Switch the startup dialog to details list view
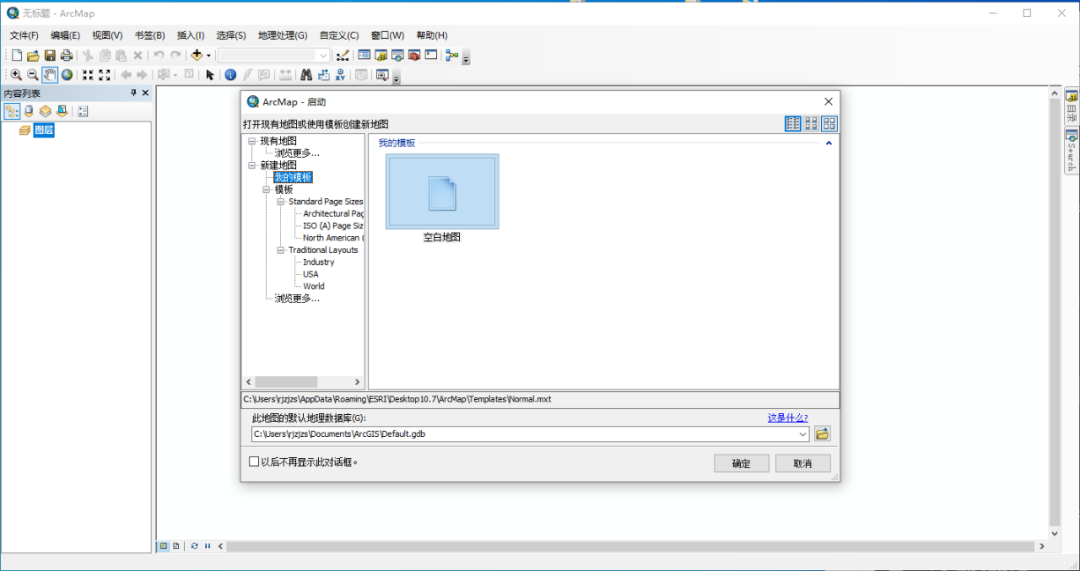This screenshot has height=571, width=1080. coord(793,123)
